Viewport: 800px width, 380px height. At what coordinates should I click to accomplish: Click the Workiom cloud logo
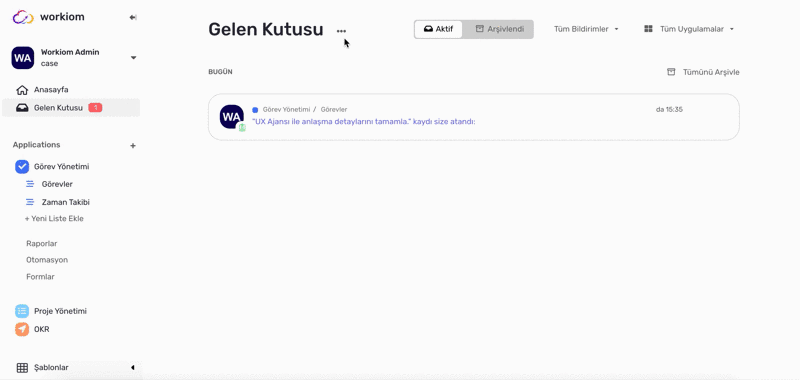23,17
